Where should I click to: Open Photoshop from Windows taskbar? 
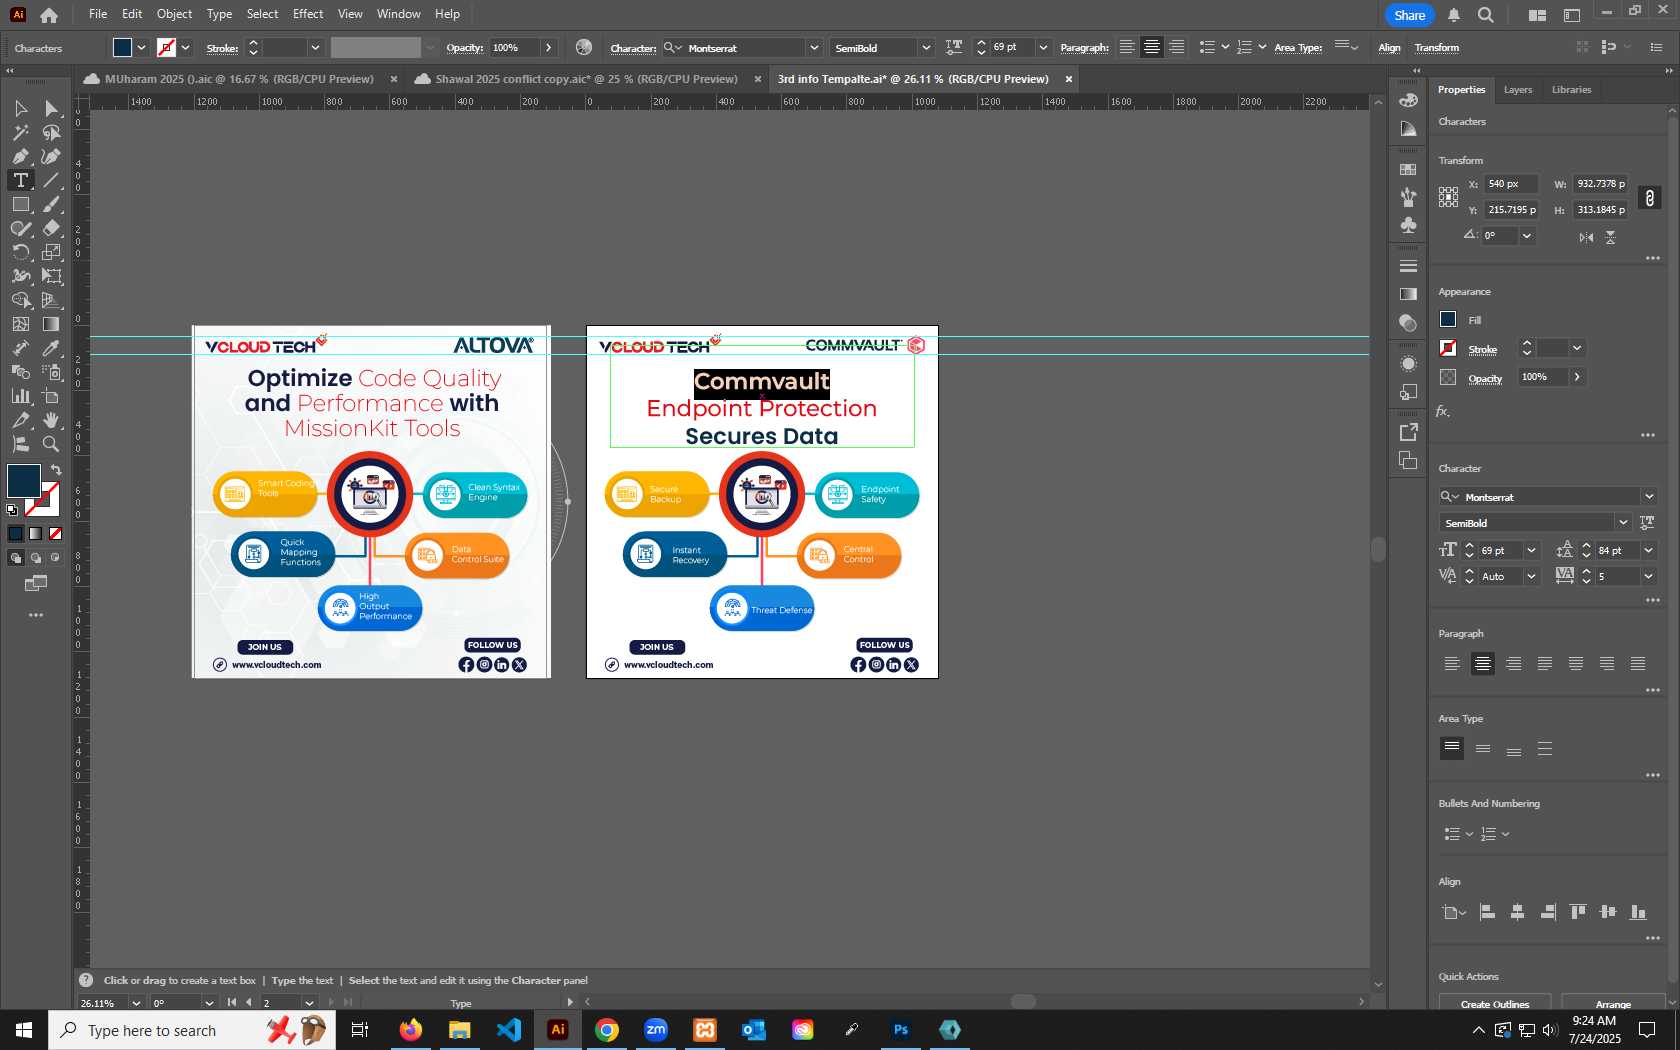pos(900,1029)
